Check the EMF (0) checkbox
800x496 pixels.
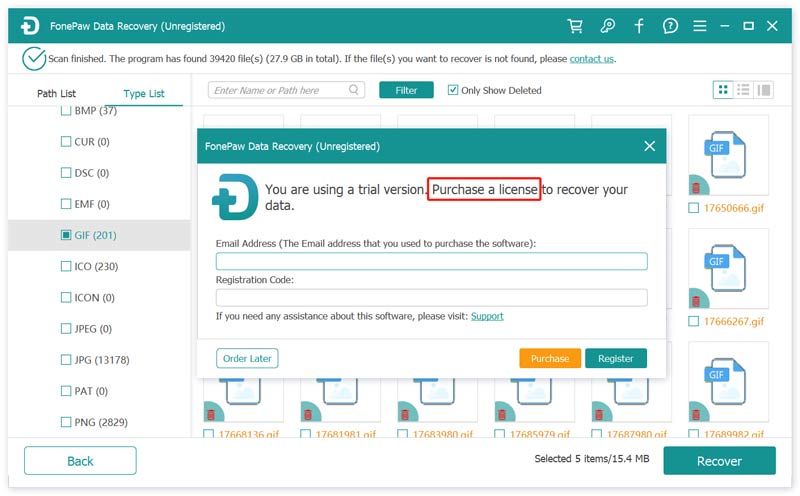66,204
